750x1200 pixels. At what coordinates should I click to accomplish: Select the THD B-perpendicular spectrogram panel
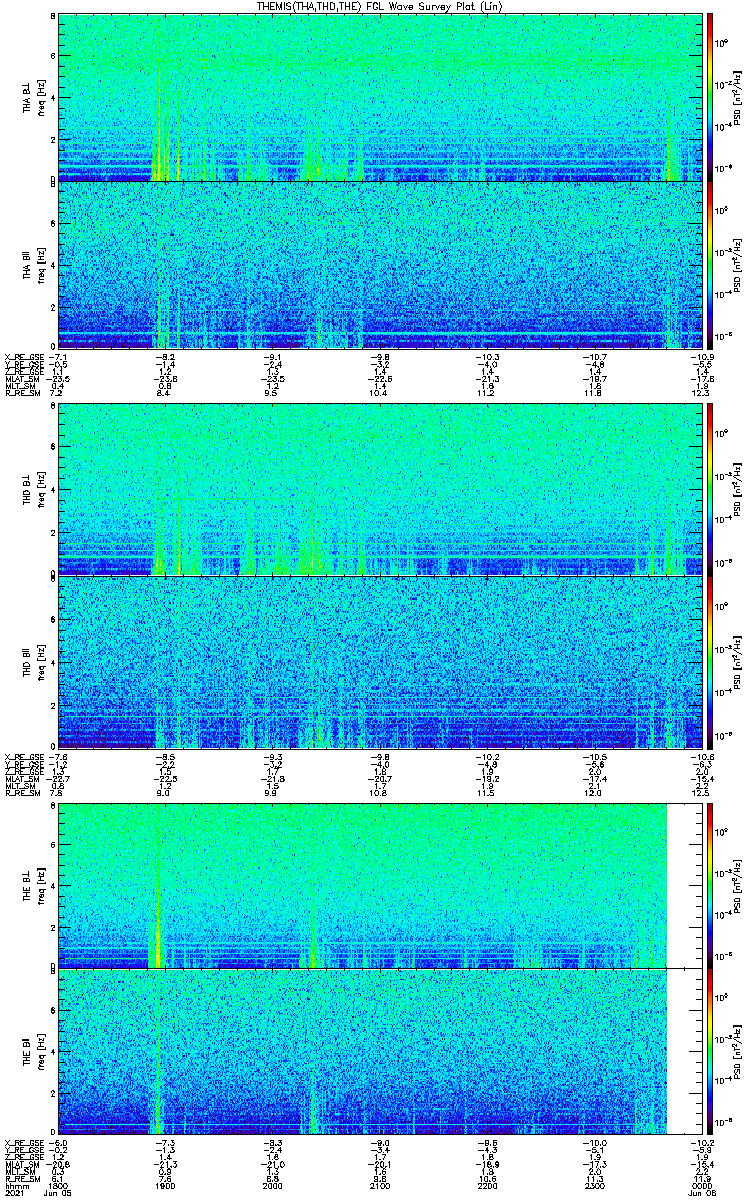[380, 491]
